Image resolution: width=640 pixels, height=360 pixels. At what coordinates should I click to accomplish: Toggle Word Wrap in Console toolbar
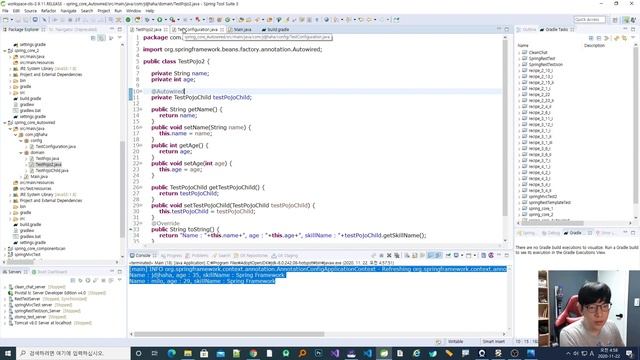[422, 256]
